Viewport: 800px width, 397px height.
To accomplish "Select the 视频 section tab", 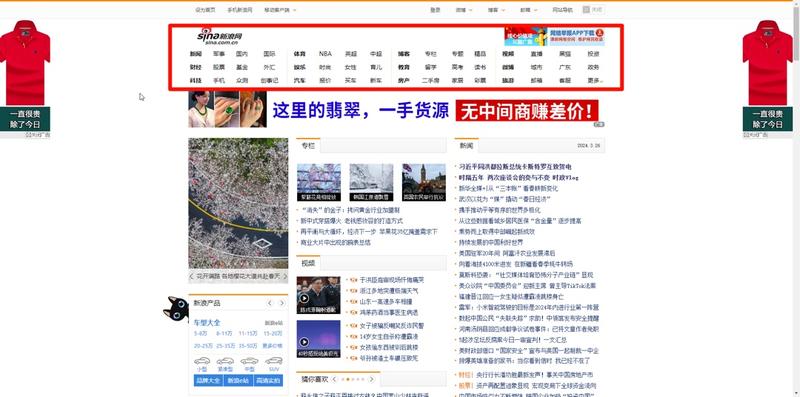I will [x=308, y=263].
